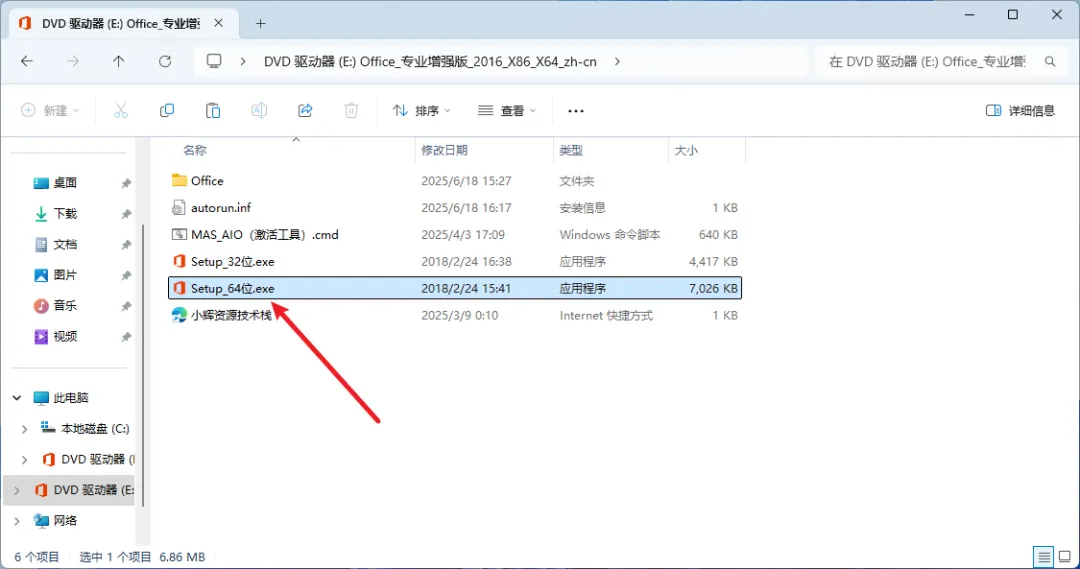Image resolution: width=1080 pixels, height=569 pixels.
Task: Open 下载 in the sidebar
Action: click(x=65, y=214)
